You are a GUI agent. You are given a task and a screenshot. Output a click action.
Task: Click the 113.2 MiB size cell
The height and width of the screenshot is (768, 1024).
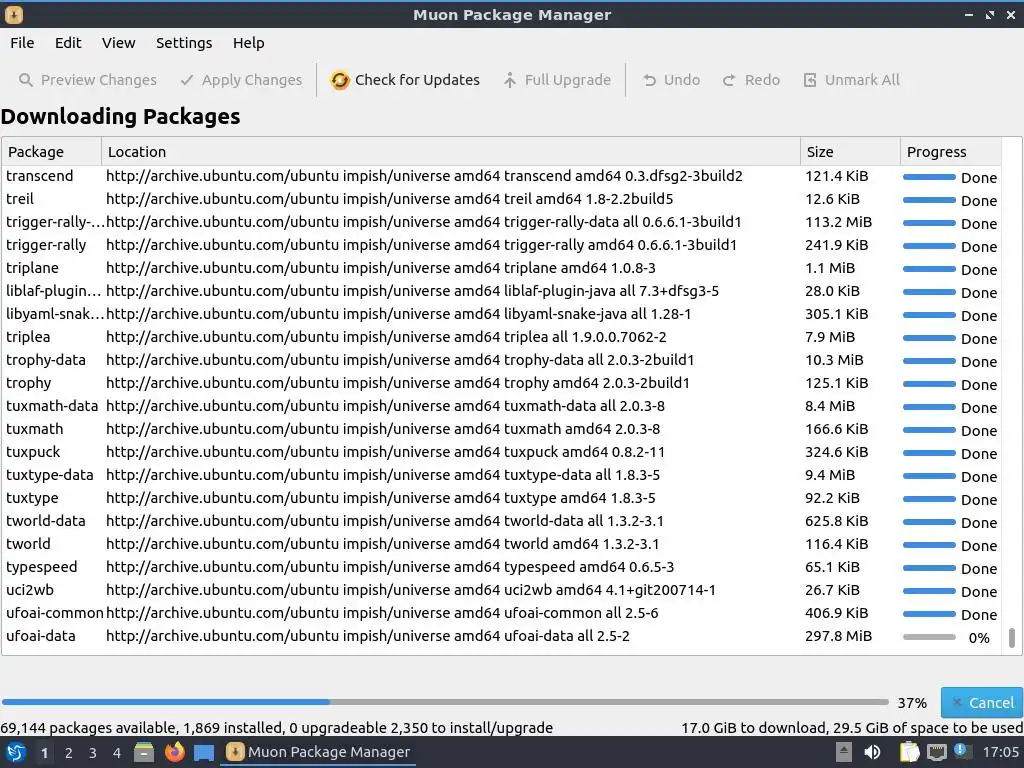(839, 222)
